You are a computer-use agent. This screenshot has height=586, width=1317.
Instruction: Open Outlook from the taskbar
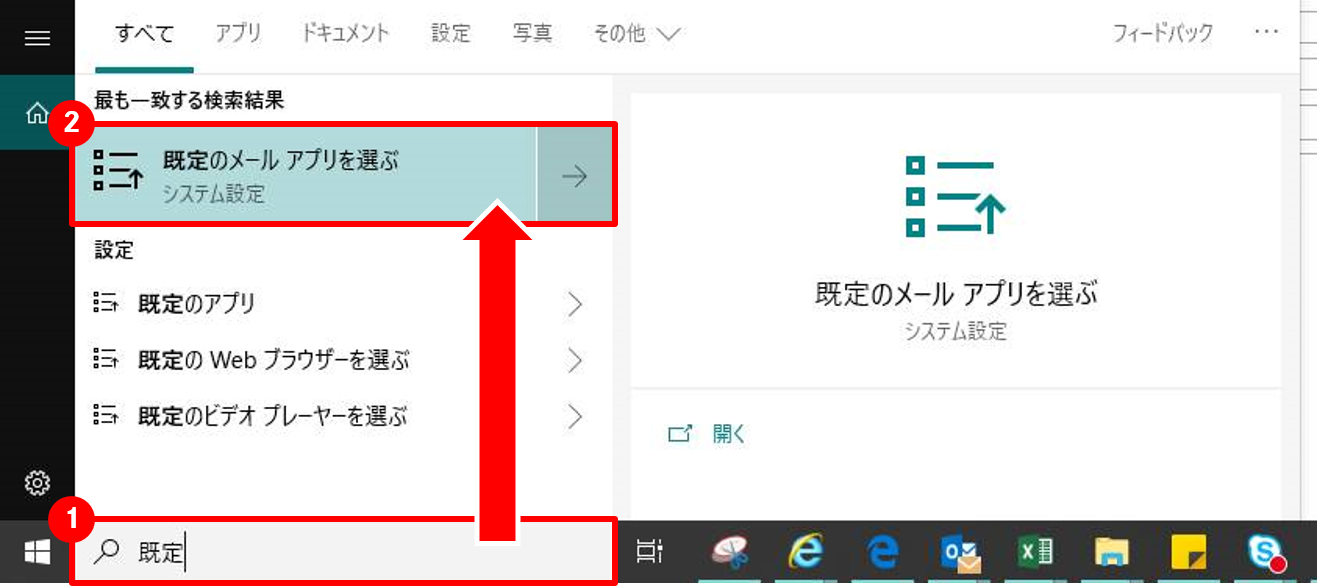coord(959,551)
